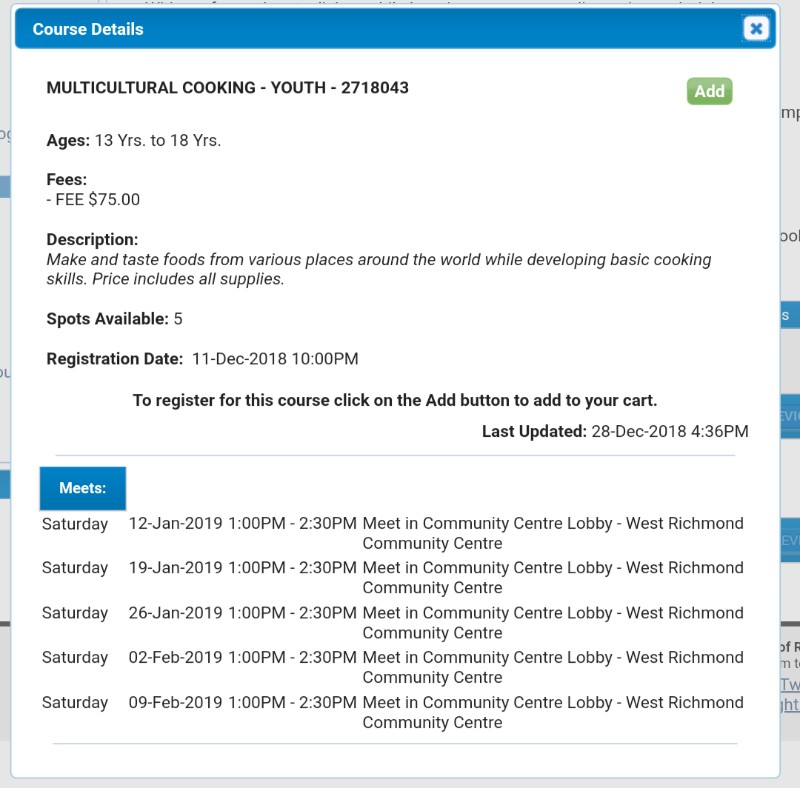The width and height of the screenshot is (800, 788).
Task: Click the italic course description paragraph
Action: (378, 269)
